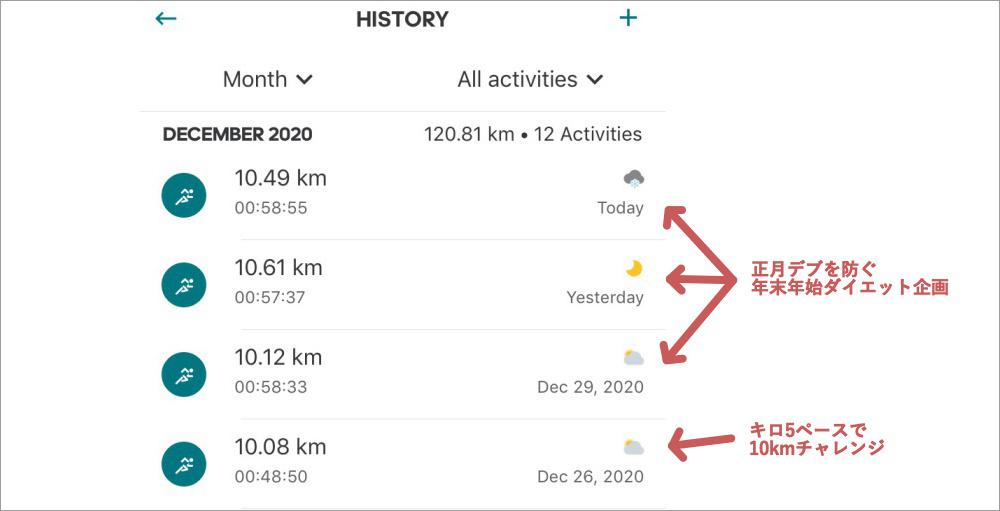Select the snow cloud weather icon for Today
Screen dimensions: 1000x511
point(633,179)
